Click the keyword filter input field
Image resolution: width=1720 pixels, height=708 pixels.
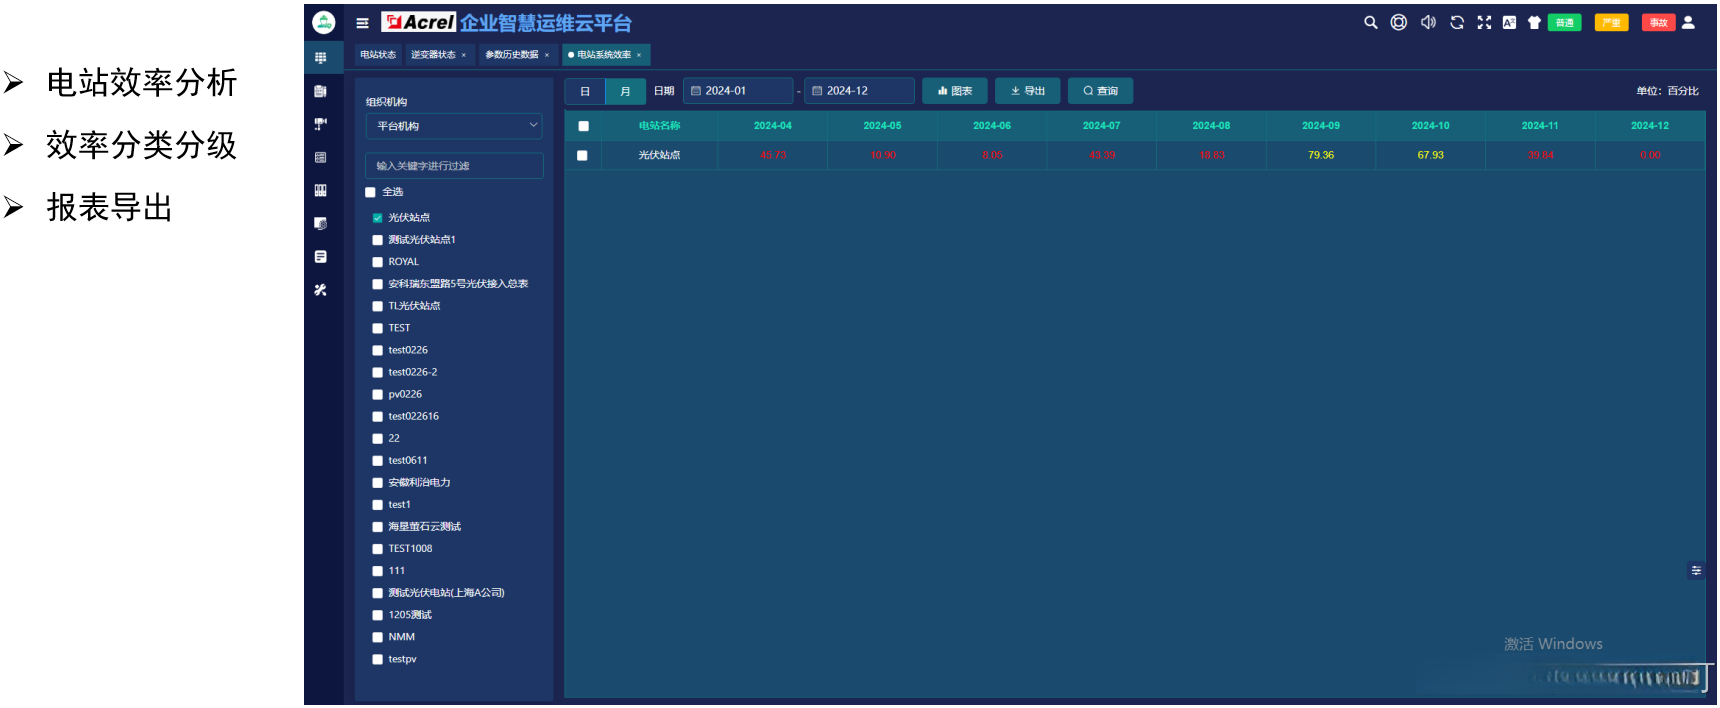pyautogui.click(x=454, y=166)
